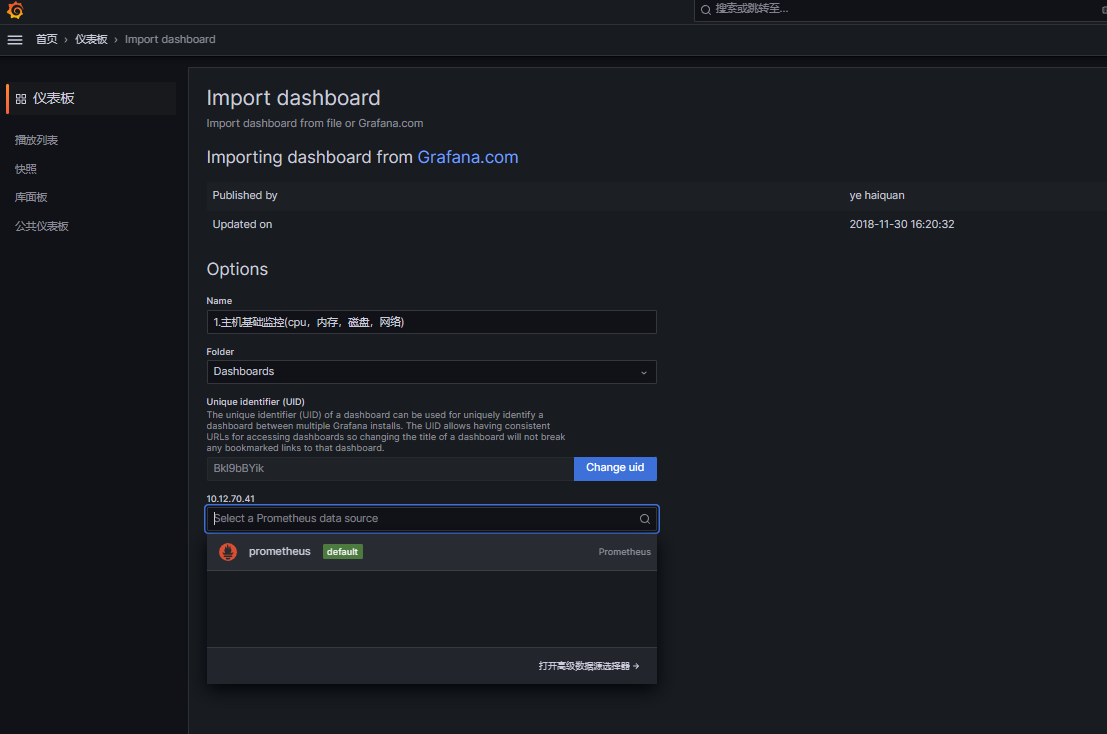Select 仪表板 in the sidebar

(x=91, y=98)
